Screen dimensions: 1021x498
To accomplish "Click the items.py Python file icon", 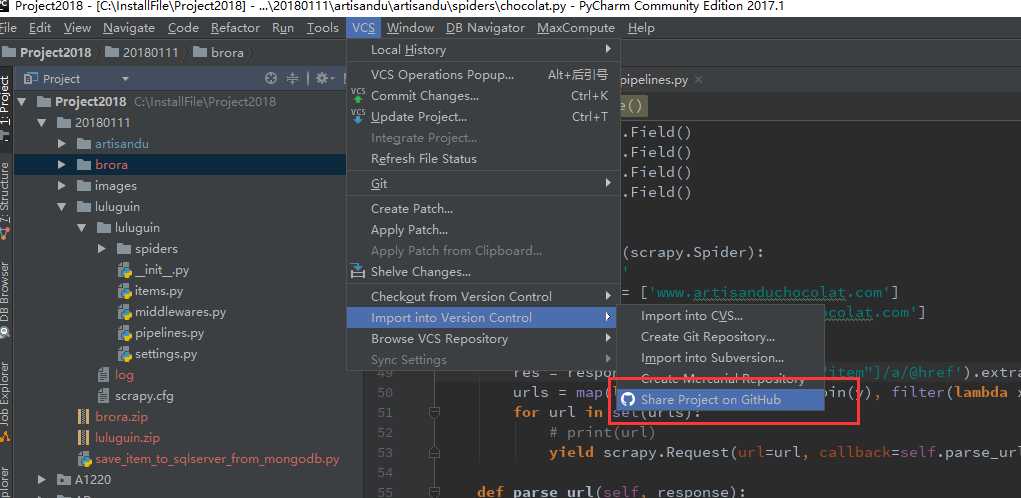I will (x=124, y=291).
